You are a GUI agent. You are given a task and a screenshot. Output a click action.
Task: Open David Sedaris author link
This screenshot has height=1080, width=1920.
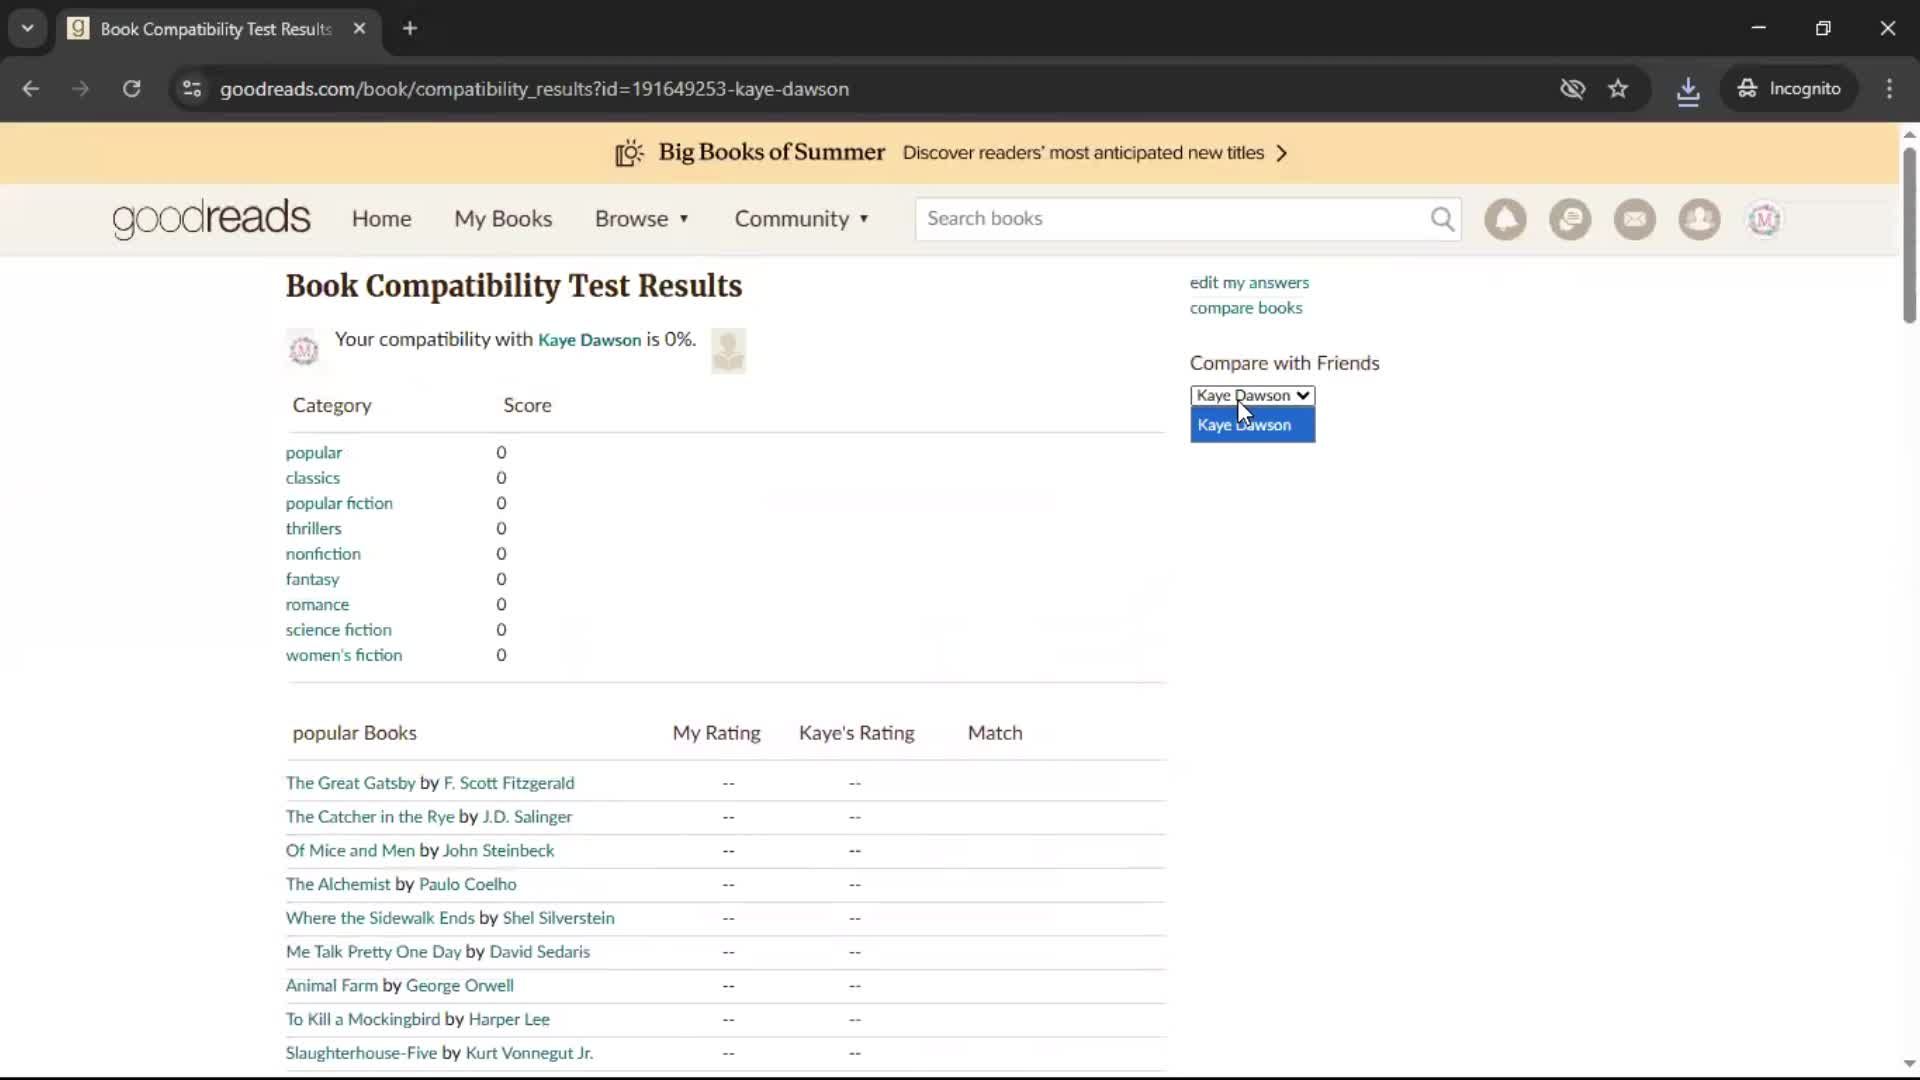540,952
